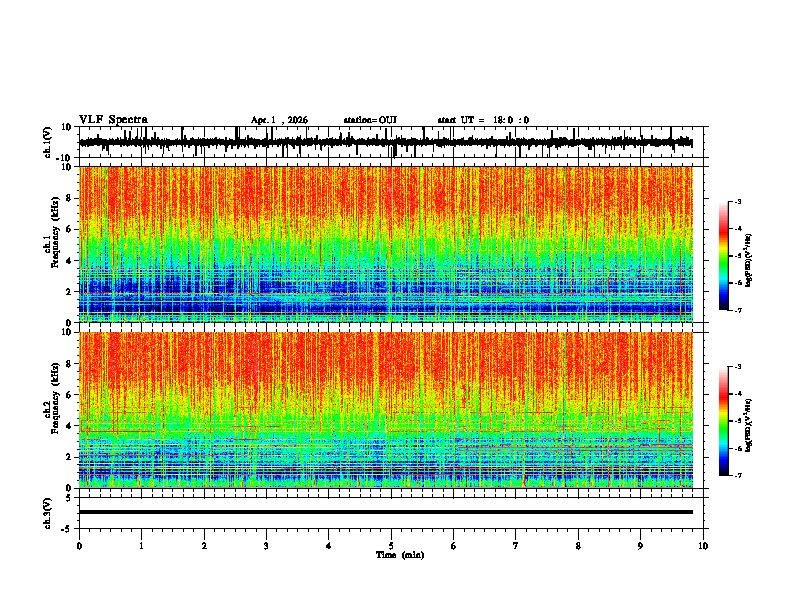Click the thick ch.3 voltage trace line
The image size is (792, 612).
(385, 512)
